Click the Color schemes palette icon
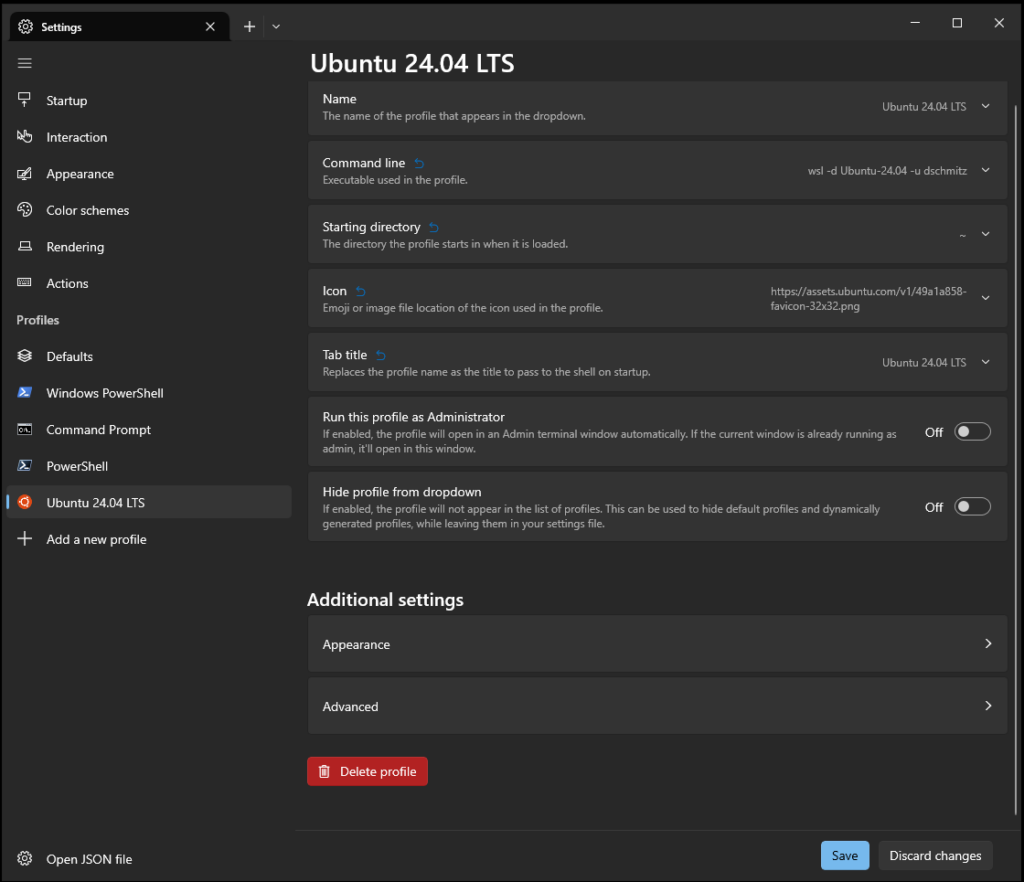The height and width of the screenshot is (882, 1024). click(x=25, y=210)
